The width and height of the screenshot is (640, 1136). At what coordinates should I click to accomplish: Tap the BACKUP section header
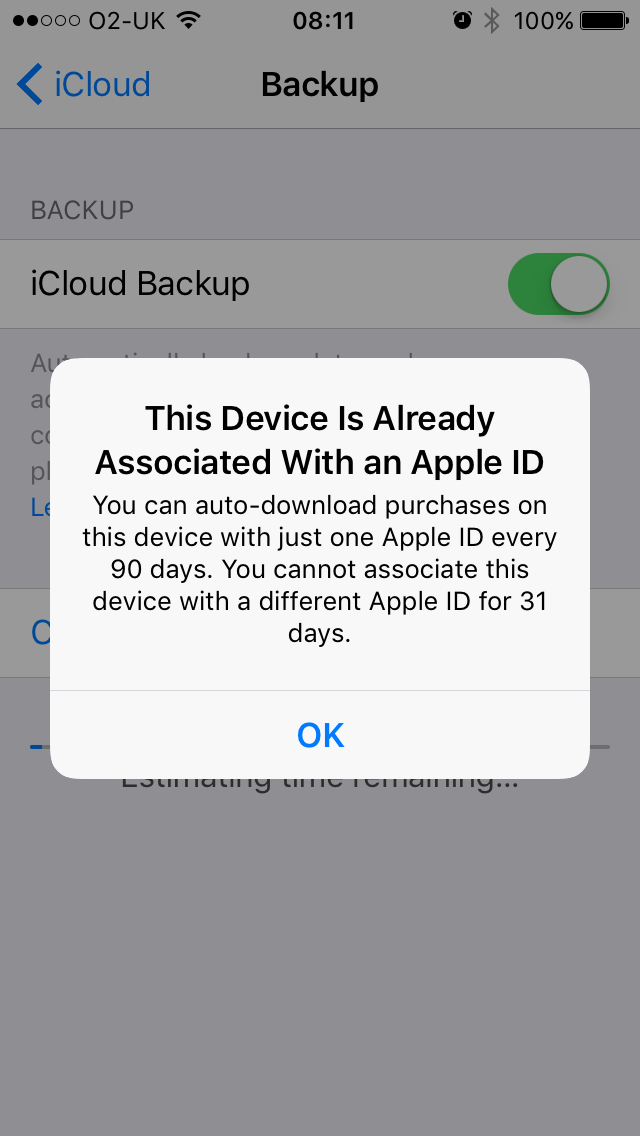point(82,210)
